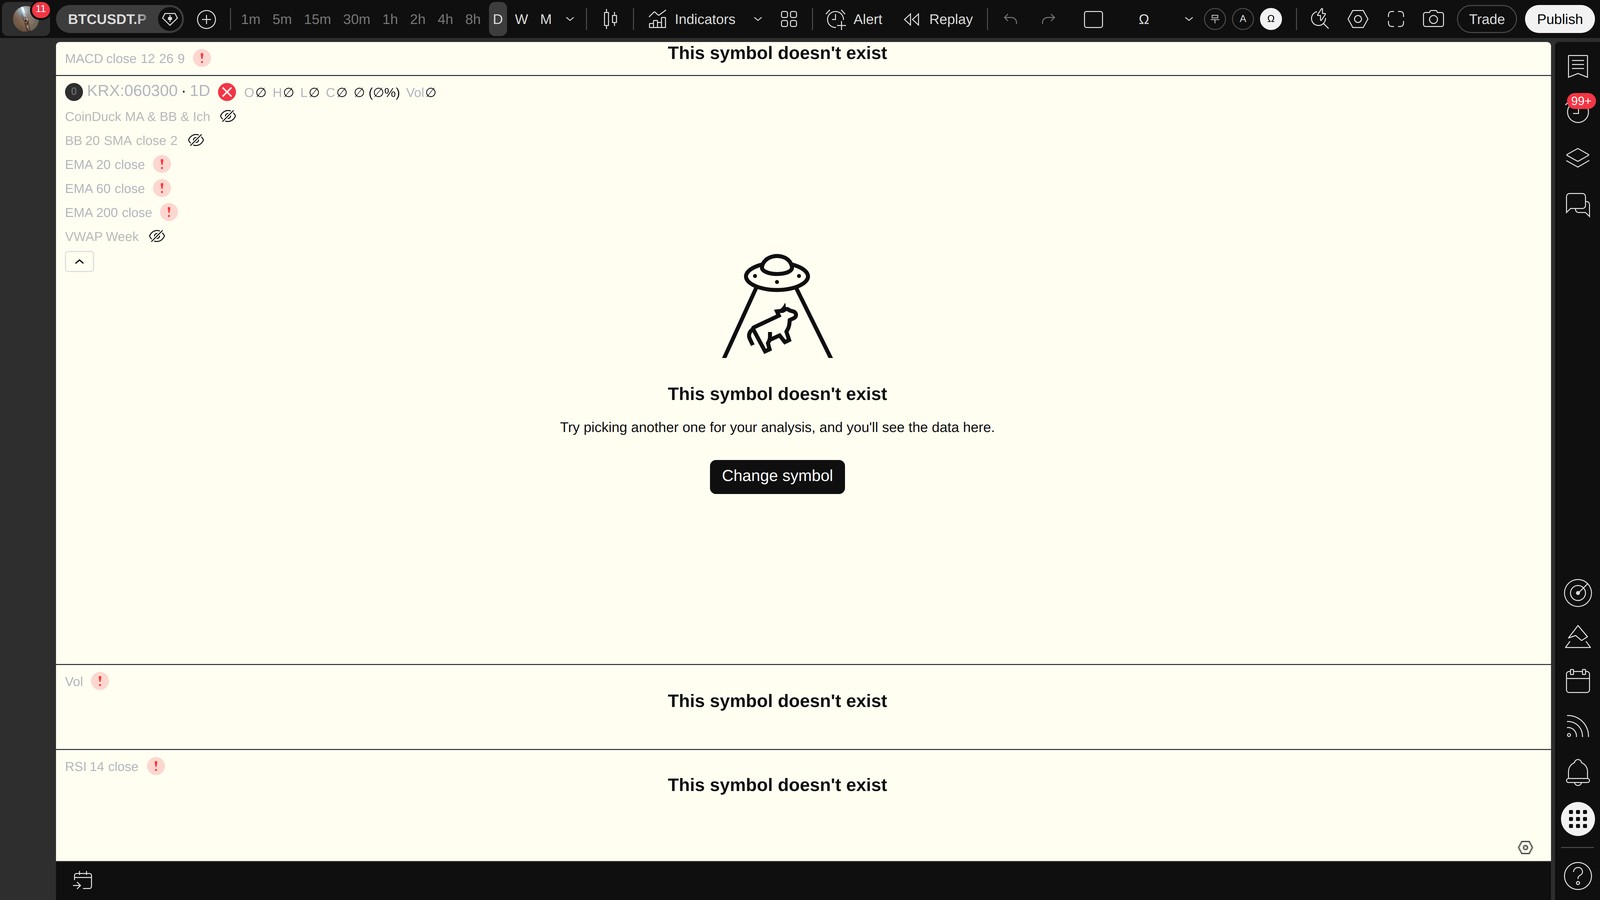The width and height of the screenshot is (1600, 900).
Task: Open layout name dropdown arrow
Action: pos(1188,19)
